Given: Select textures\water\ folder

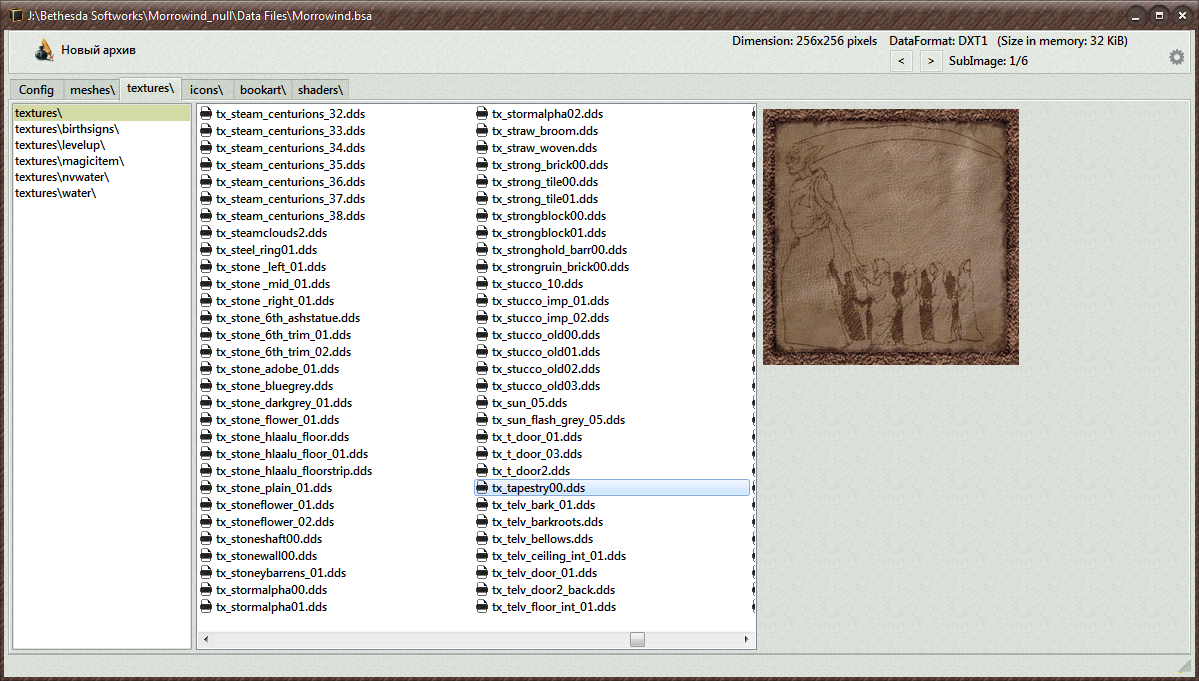Looking at the screenshot, I should point(55,193).
